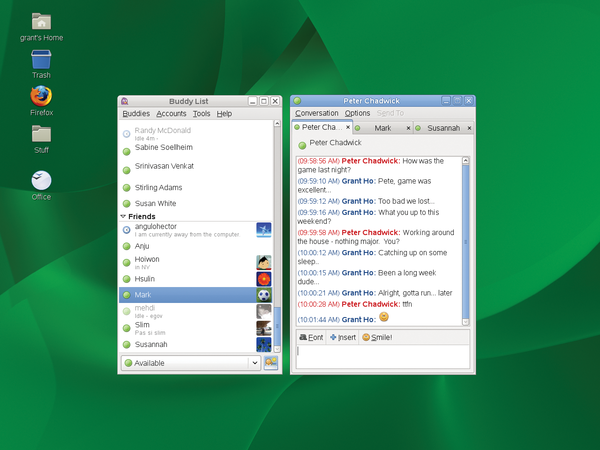Open the Available status dropdown
The image size is (600, 450).
pos(191,363)
